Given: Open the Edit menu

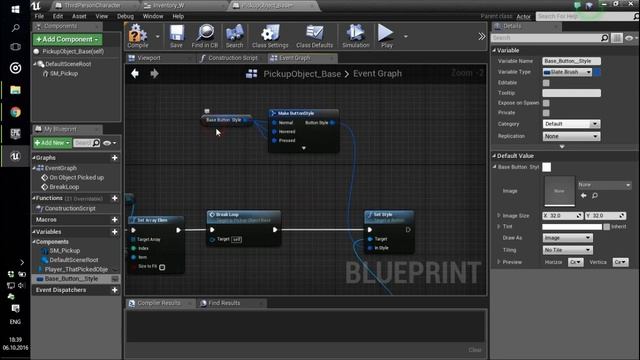Looking at the screenshot, I should [x=58, y=16].
